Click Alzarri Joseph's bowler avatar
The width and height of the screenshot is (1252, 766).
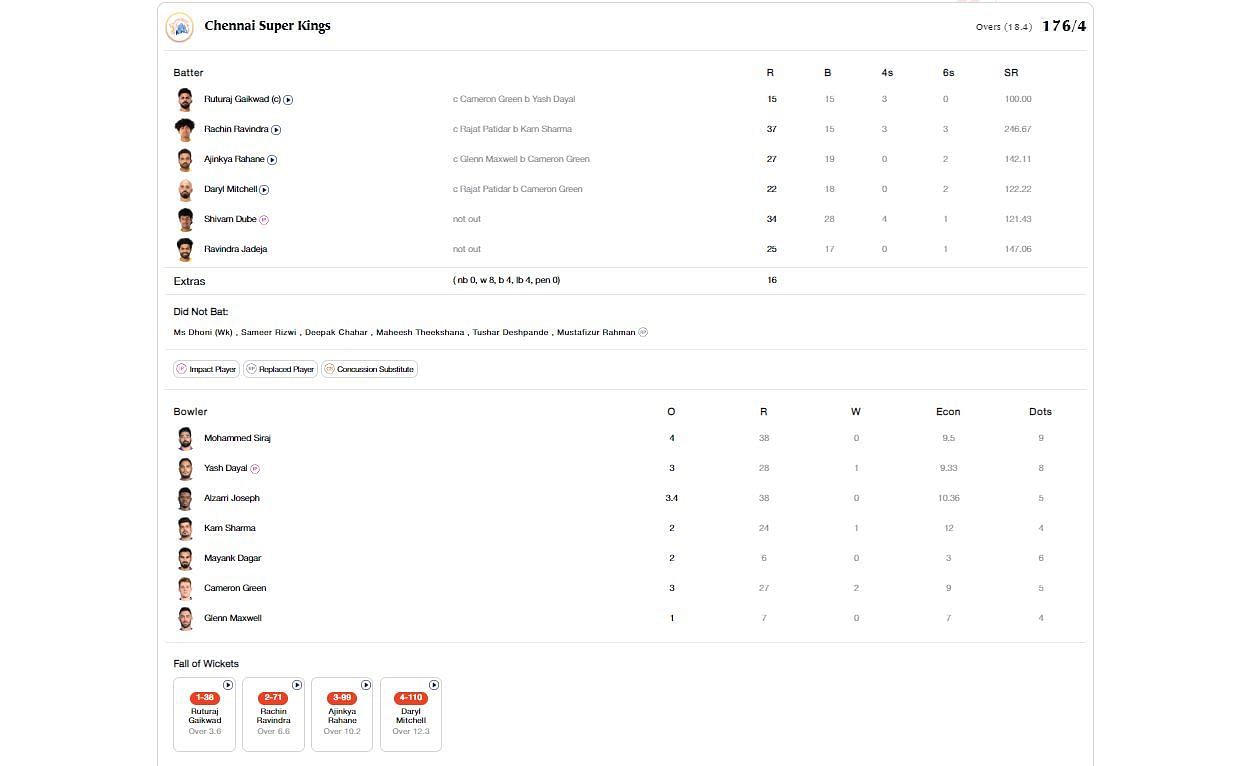(x=185, y=498)
